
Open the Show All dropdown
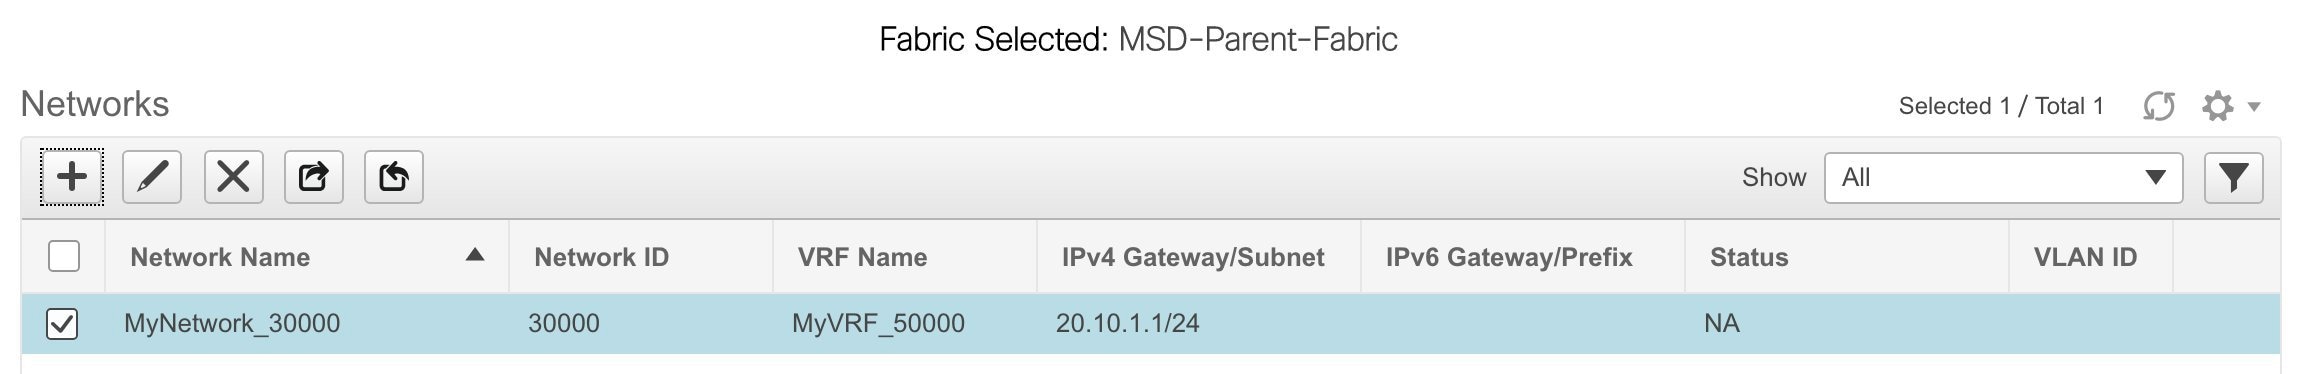tap(2003, 177)
